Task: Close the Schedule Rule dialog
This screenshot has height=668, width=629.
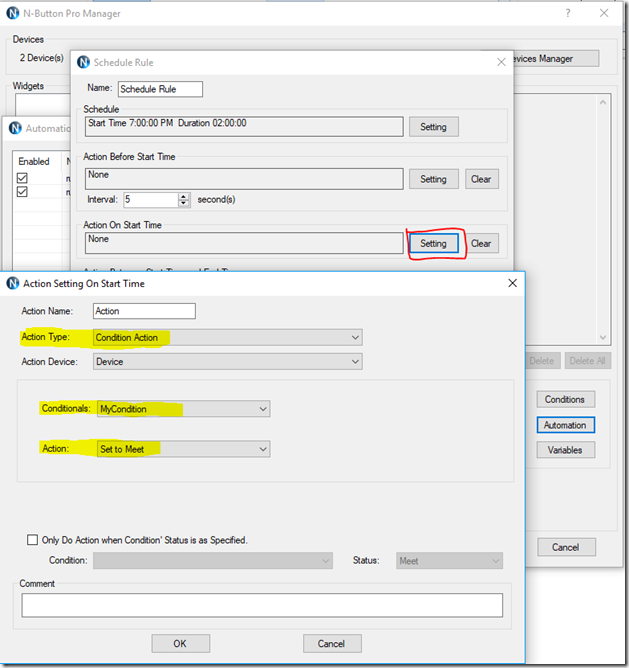Action: point(501,62)
